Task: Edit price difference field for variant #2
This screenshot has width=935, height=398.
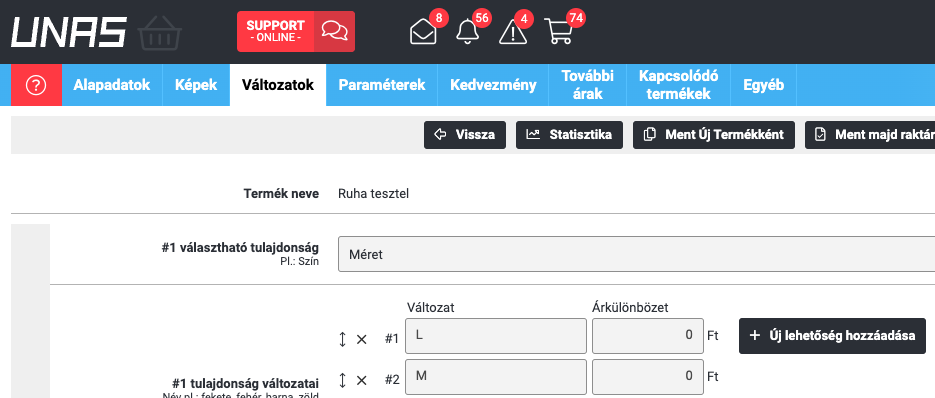Action: pos(648,377)
